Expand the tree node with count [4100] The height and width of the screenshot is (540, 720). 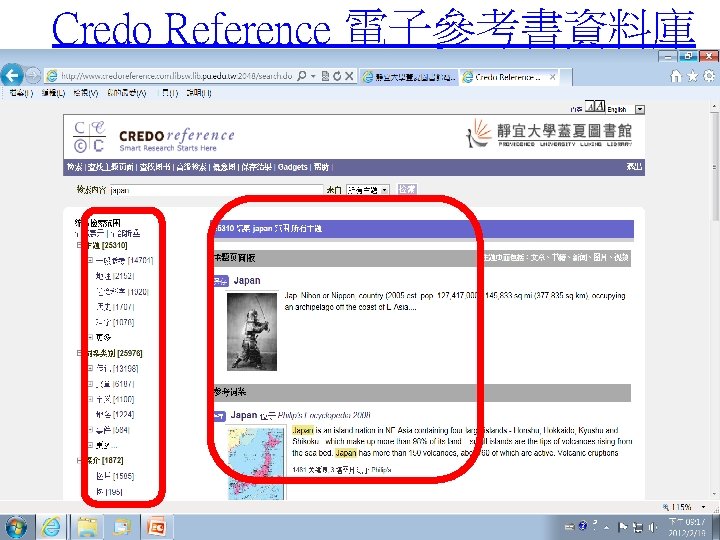tap(90, 399)
